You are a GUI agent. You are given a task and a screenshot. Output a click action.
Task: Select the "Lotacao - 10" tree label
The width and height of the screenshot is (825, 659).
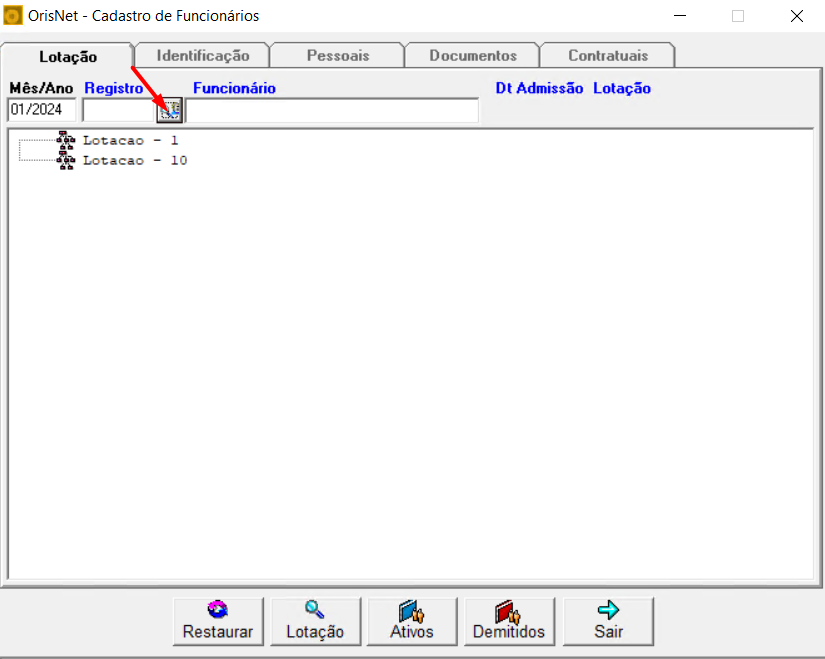click(134, 160)
